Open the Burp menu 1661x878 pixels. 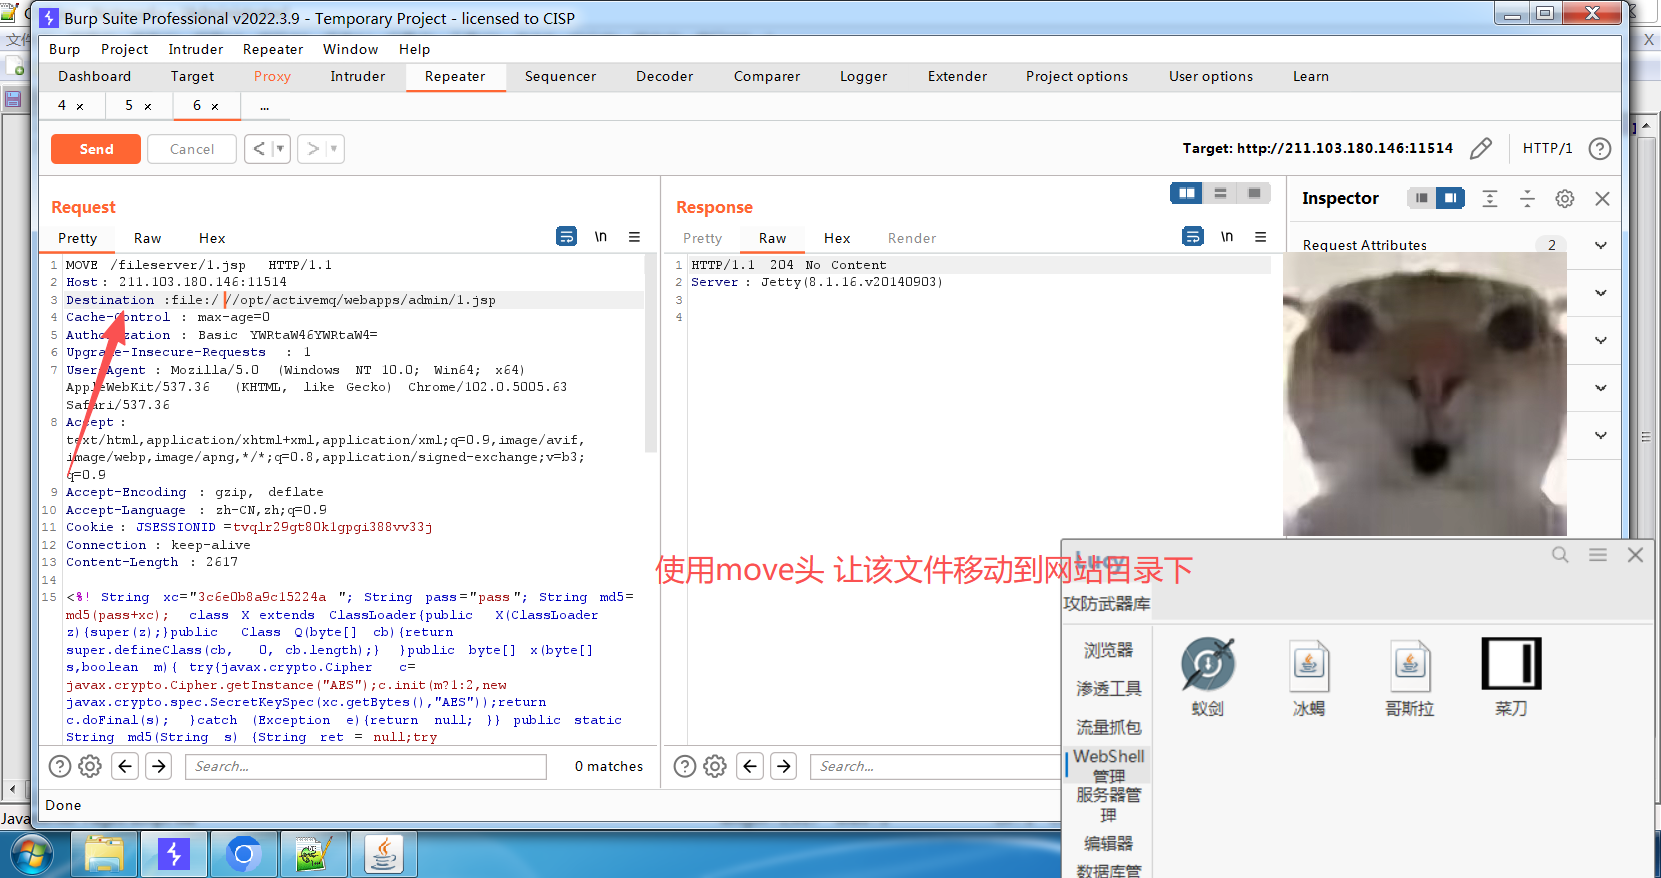(64, 49)
